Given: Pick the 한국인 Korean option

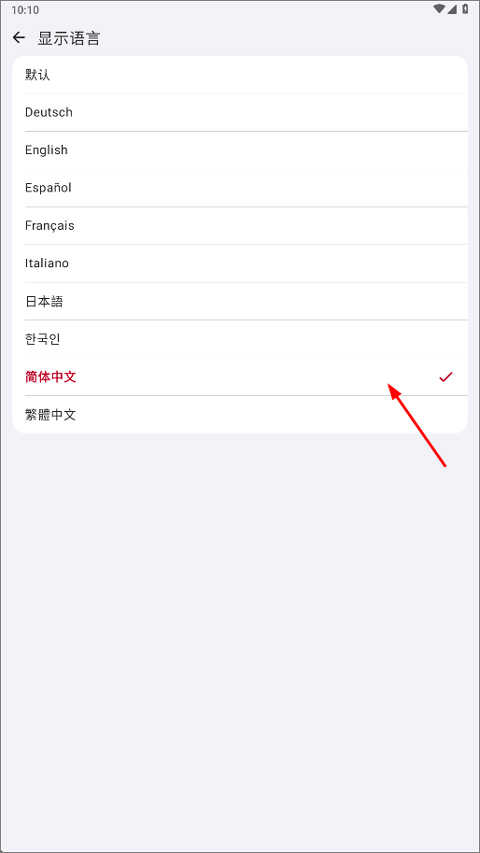Looking at the screenshot, I should pyautogui.click(x=240, y=339).
